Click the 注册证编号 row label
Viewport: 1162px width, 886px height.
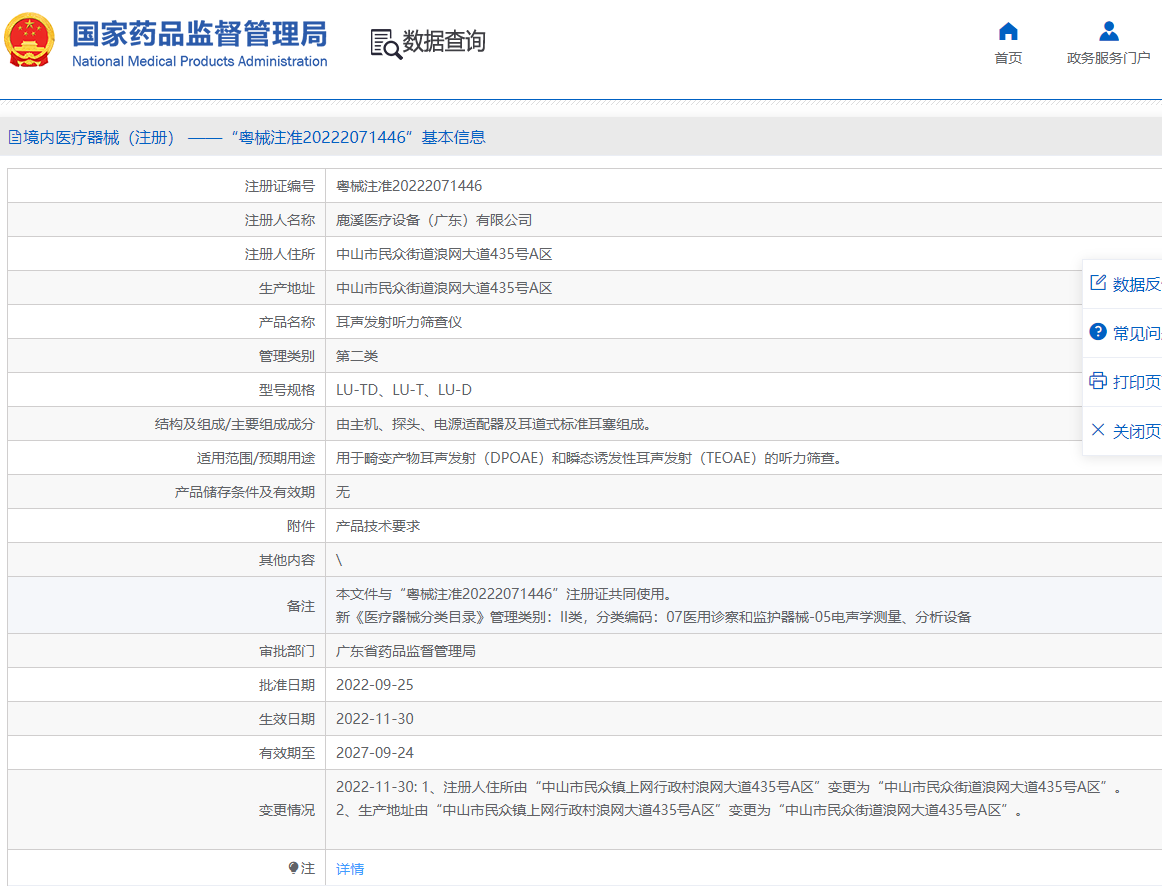point(279,186)
